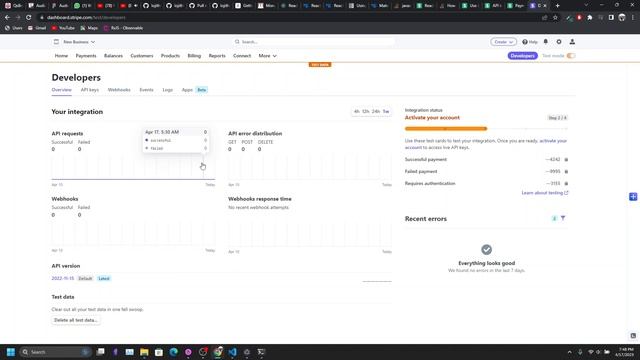Open a new browser tab
This screenshot has height=360, width=640.
558,6
